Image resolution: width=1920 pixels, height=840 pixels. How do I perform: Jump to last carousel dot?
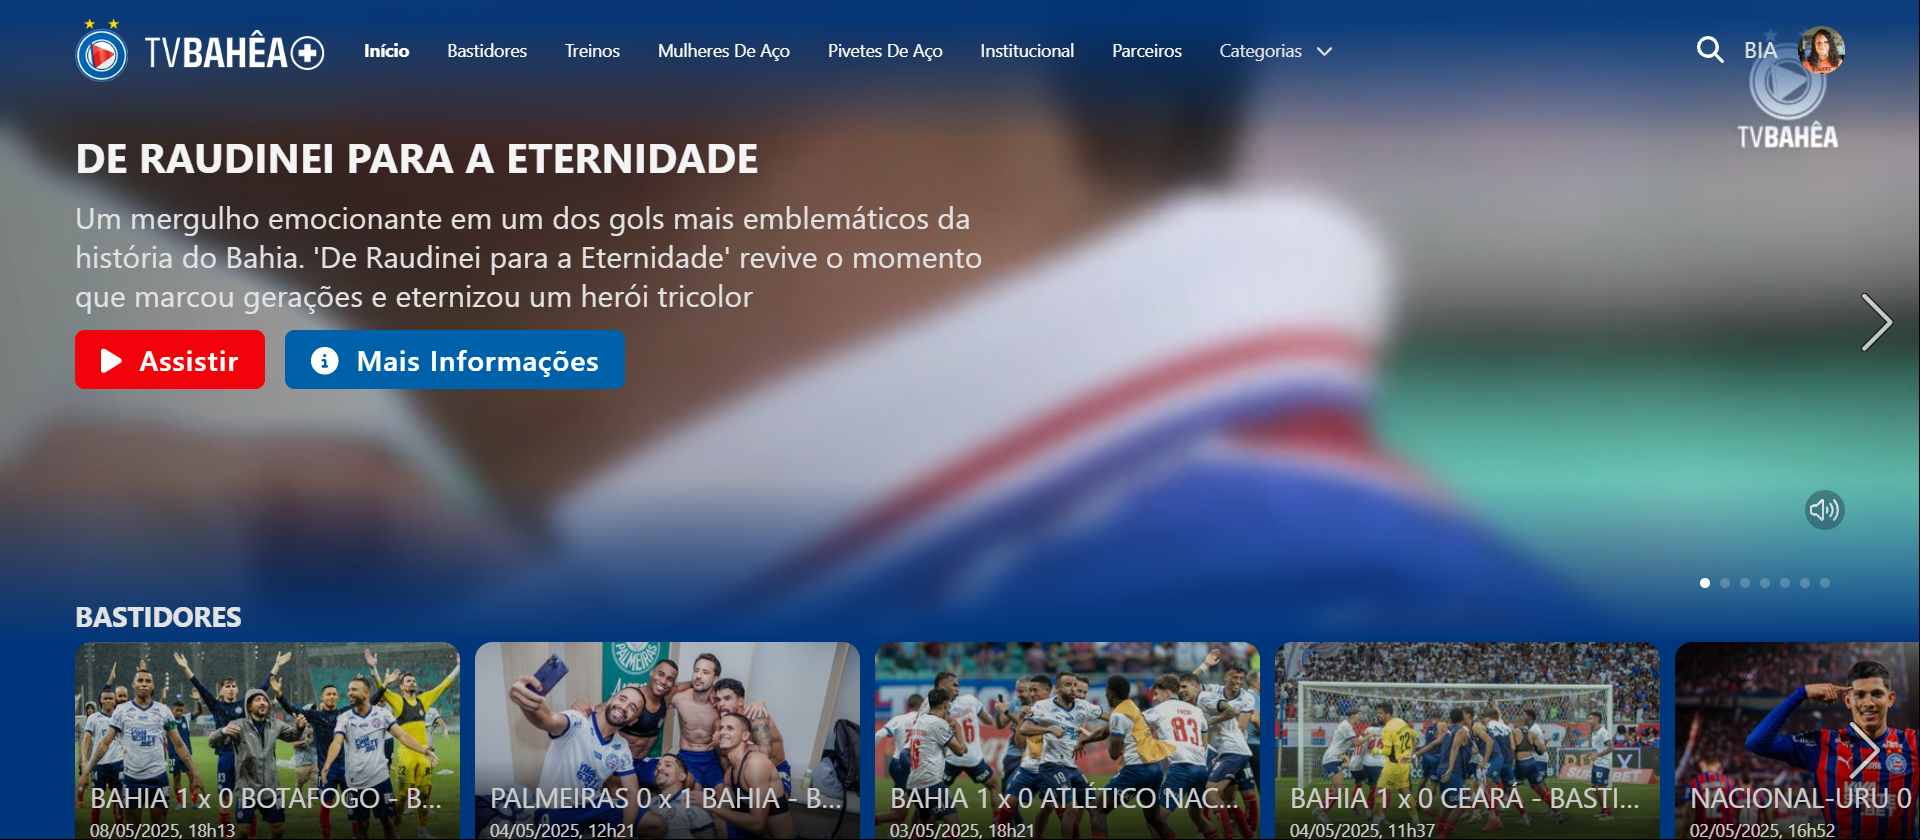point(1825,583)
